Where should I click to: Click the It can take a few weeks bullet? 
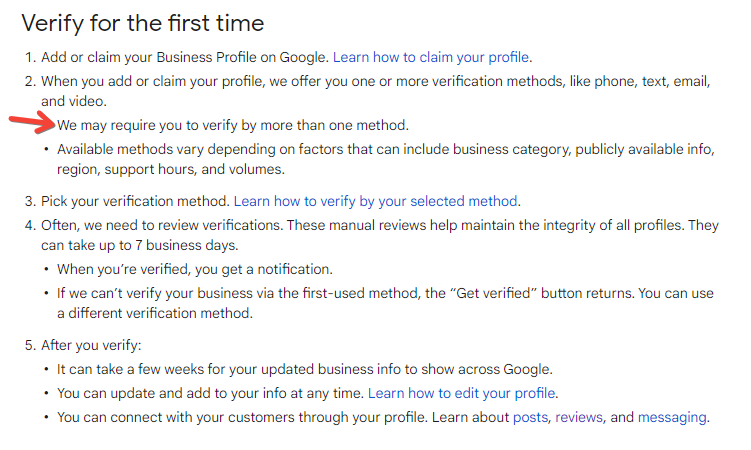(305, 370)
